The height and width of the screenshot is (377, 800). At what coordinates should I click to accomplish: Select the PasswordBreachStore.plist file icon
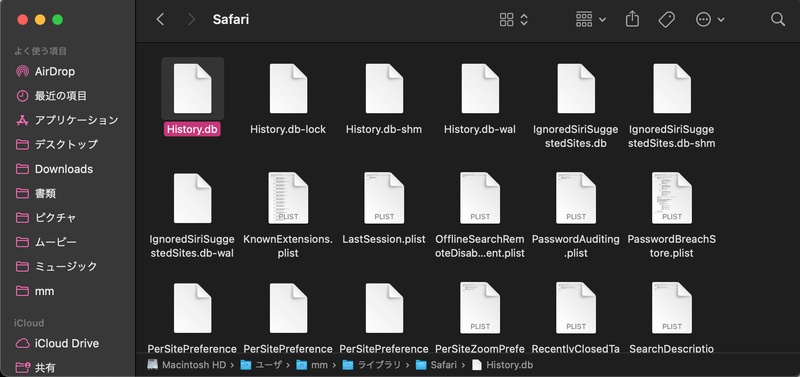[x=672, y=198]
